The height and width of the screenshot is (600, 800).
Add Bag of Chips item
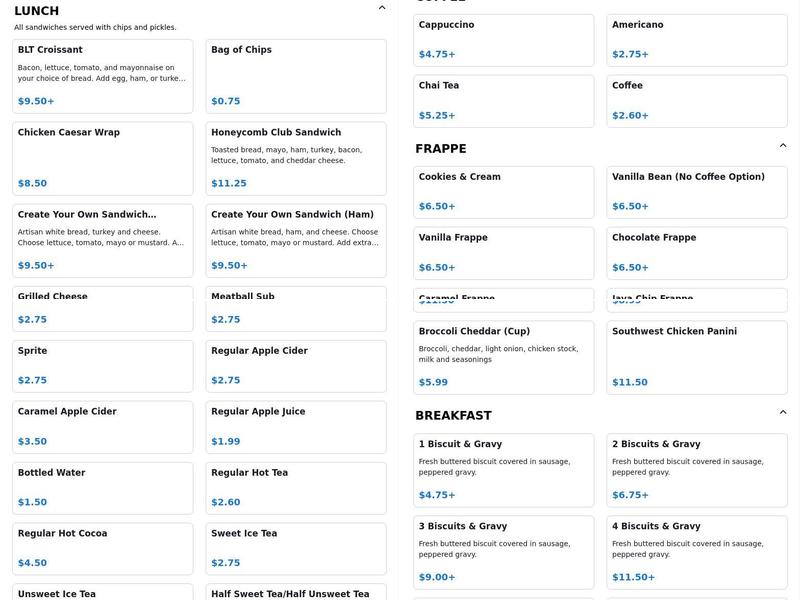pos(296,76)
